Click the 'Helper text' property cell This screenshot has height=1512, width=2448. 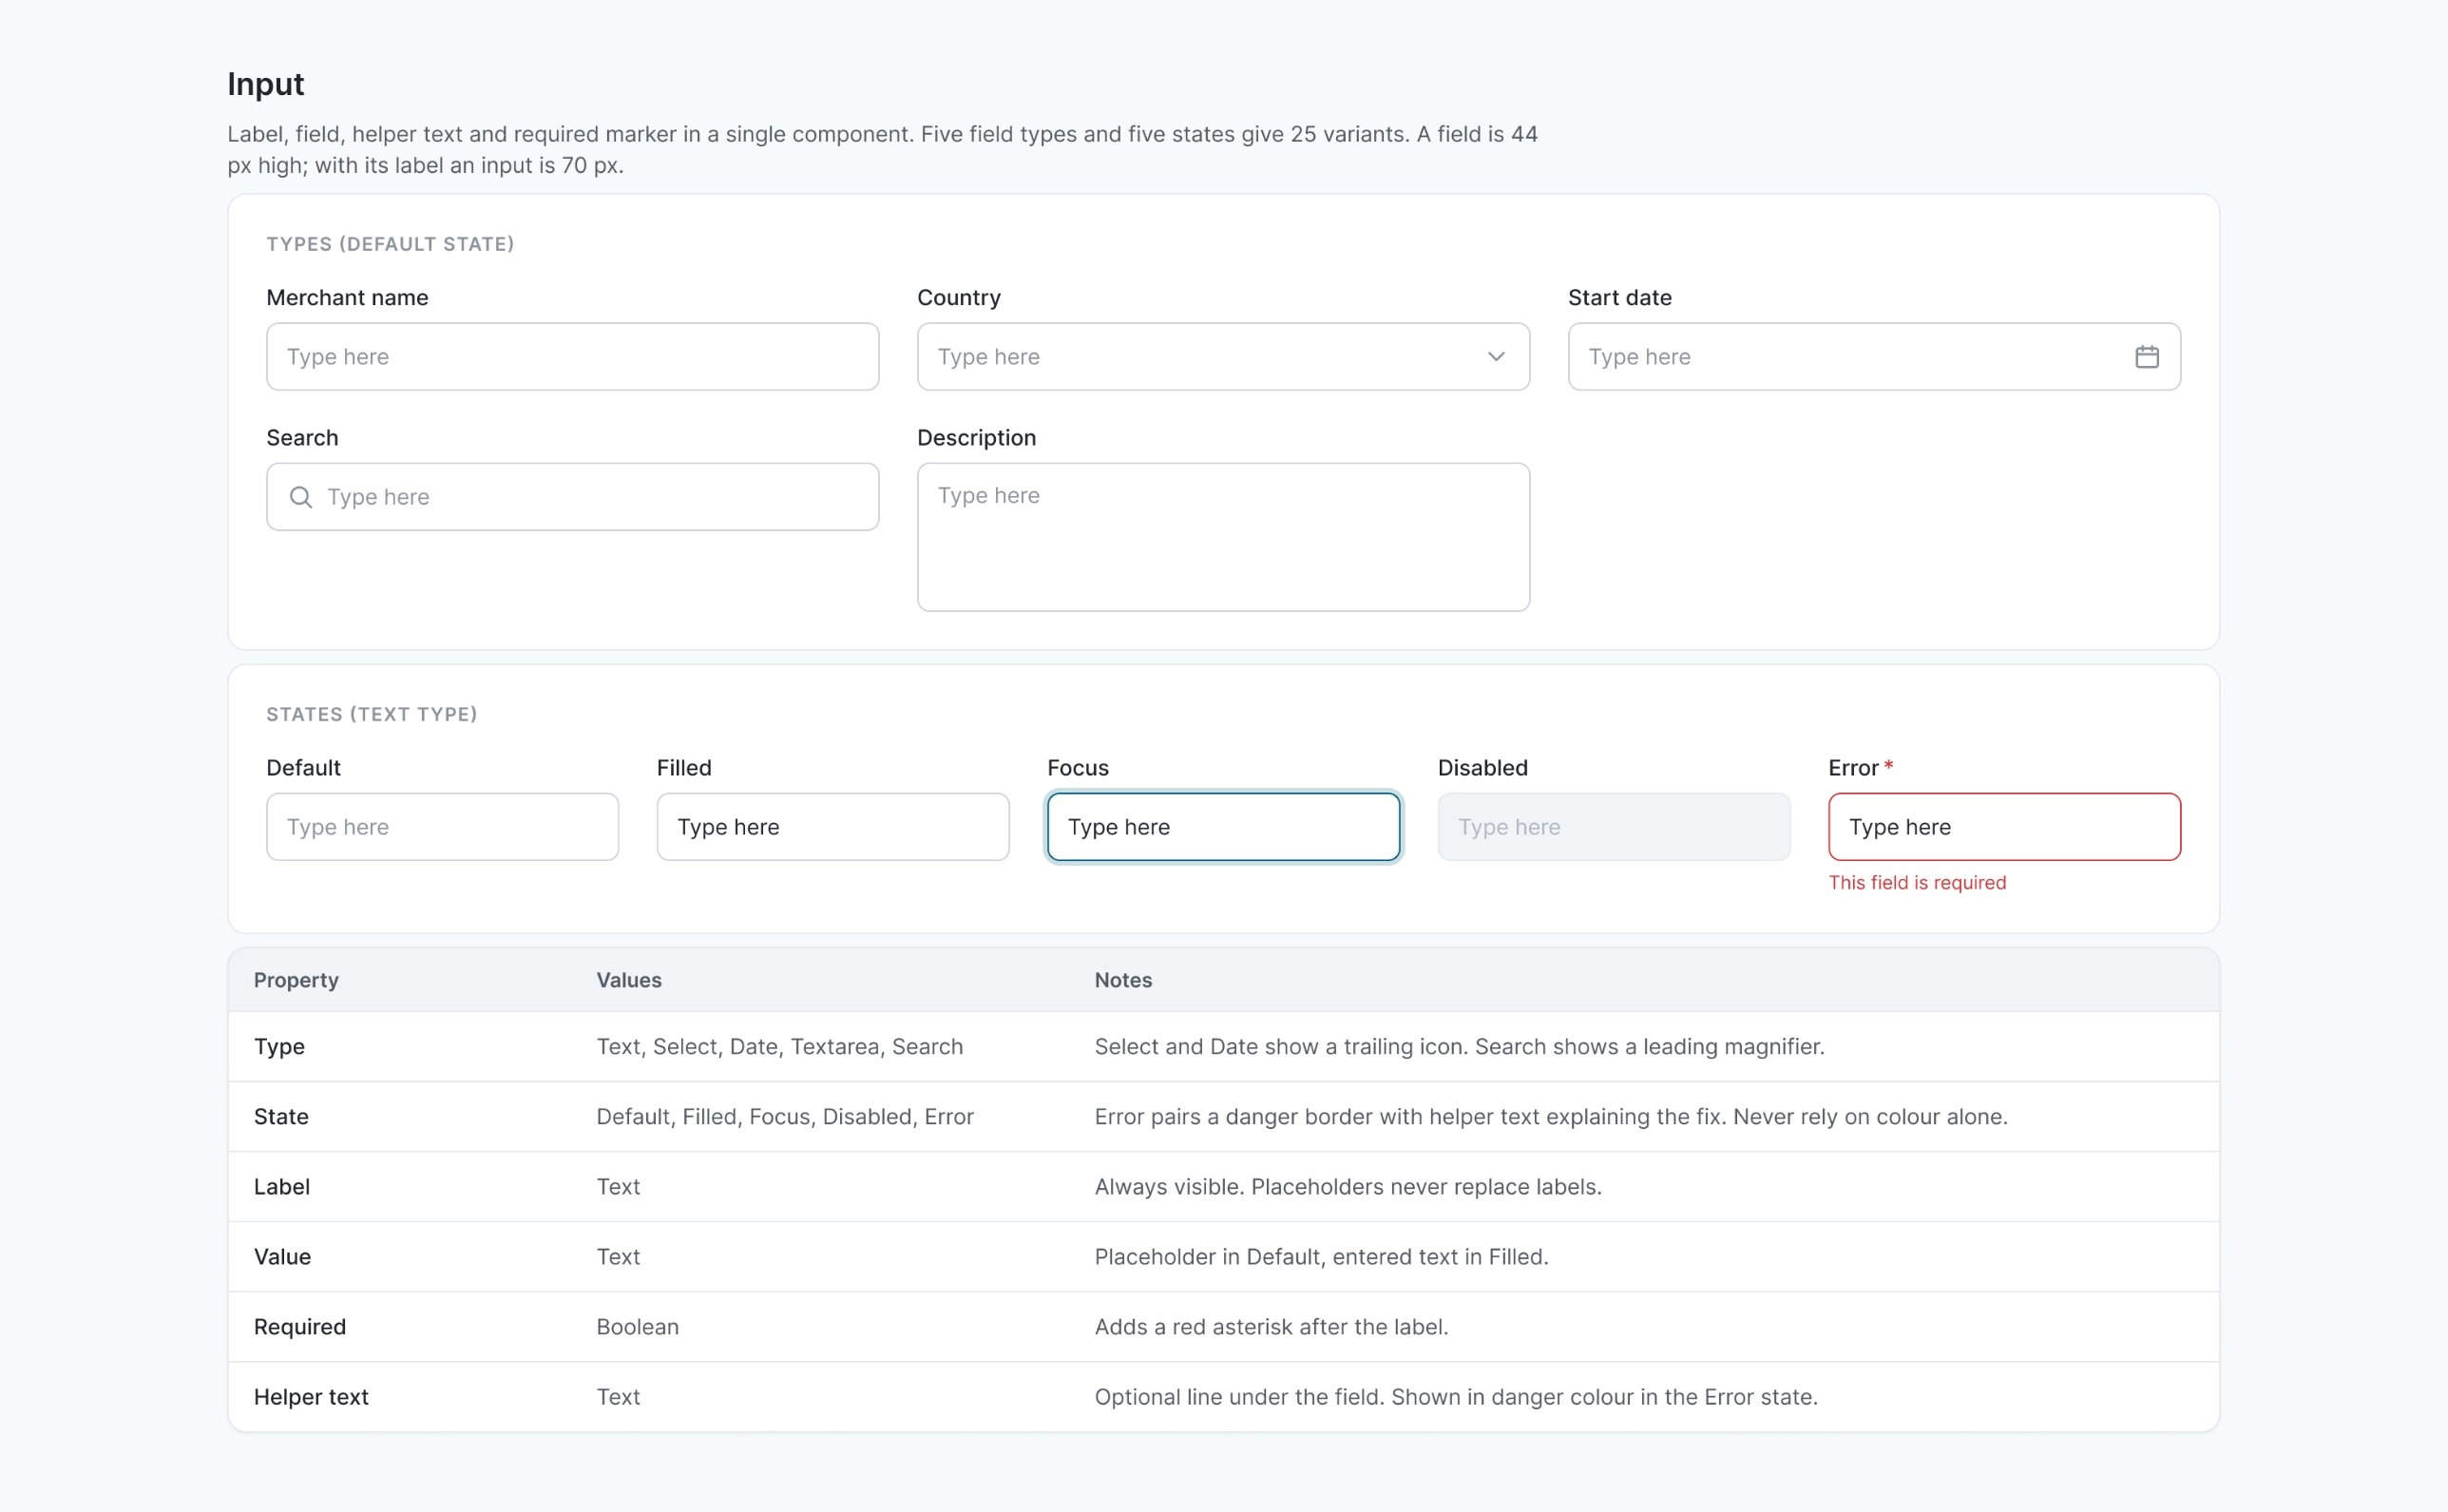coord(311,1397)
